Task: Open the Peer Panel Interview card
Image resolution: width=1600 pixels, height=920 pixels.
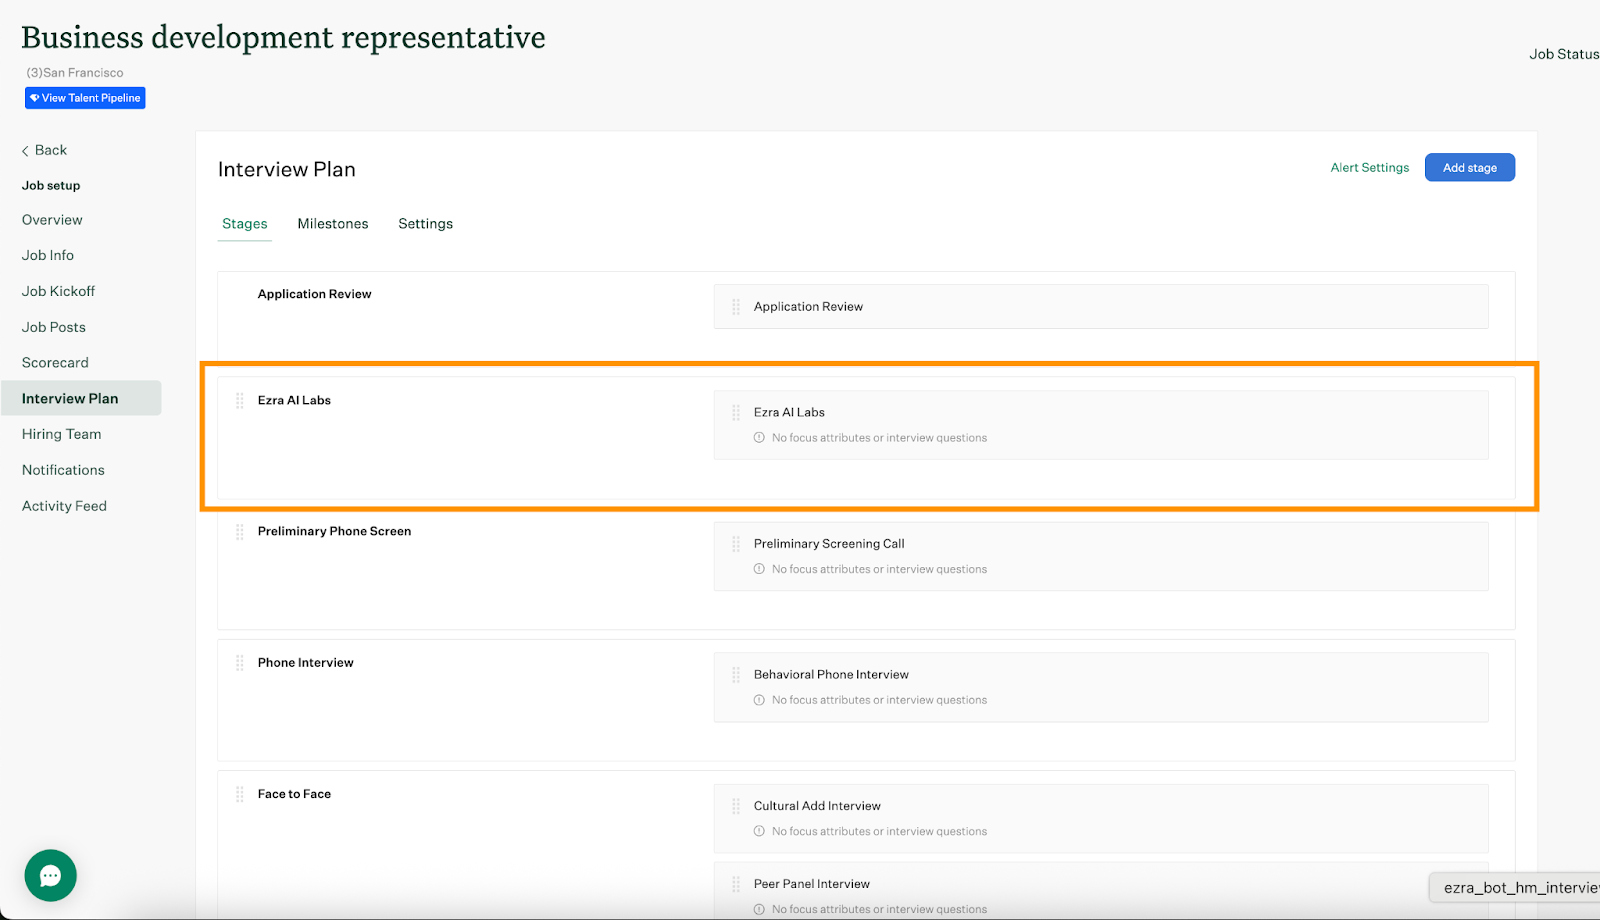Action: point(1100,885)
